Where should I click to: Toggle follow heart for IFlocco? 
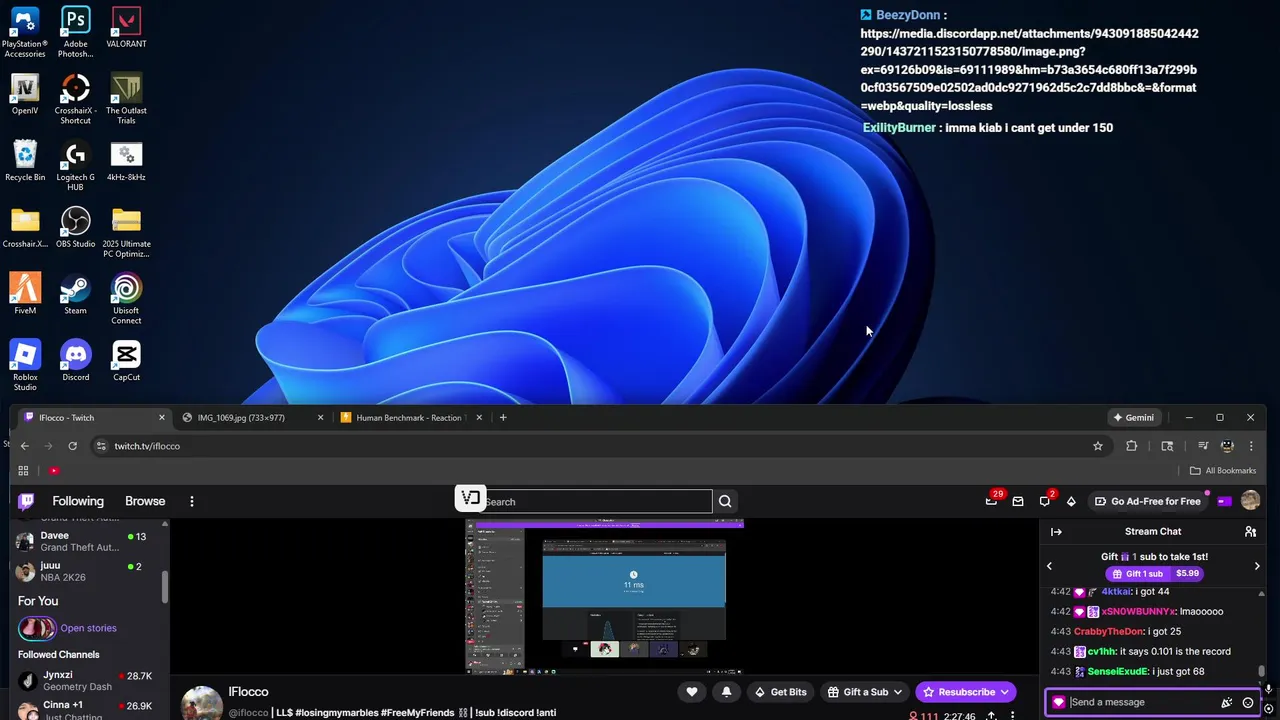[x=691, y=692]
